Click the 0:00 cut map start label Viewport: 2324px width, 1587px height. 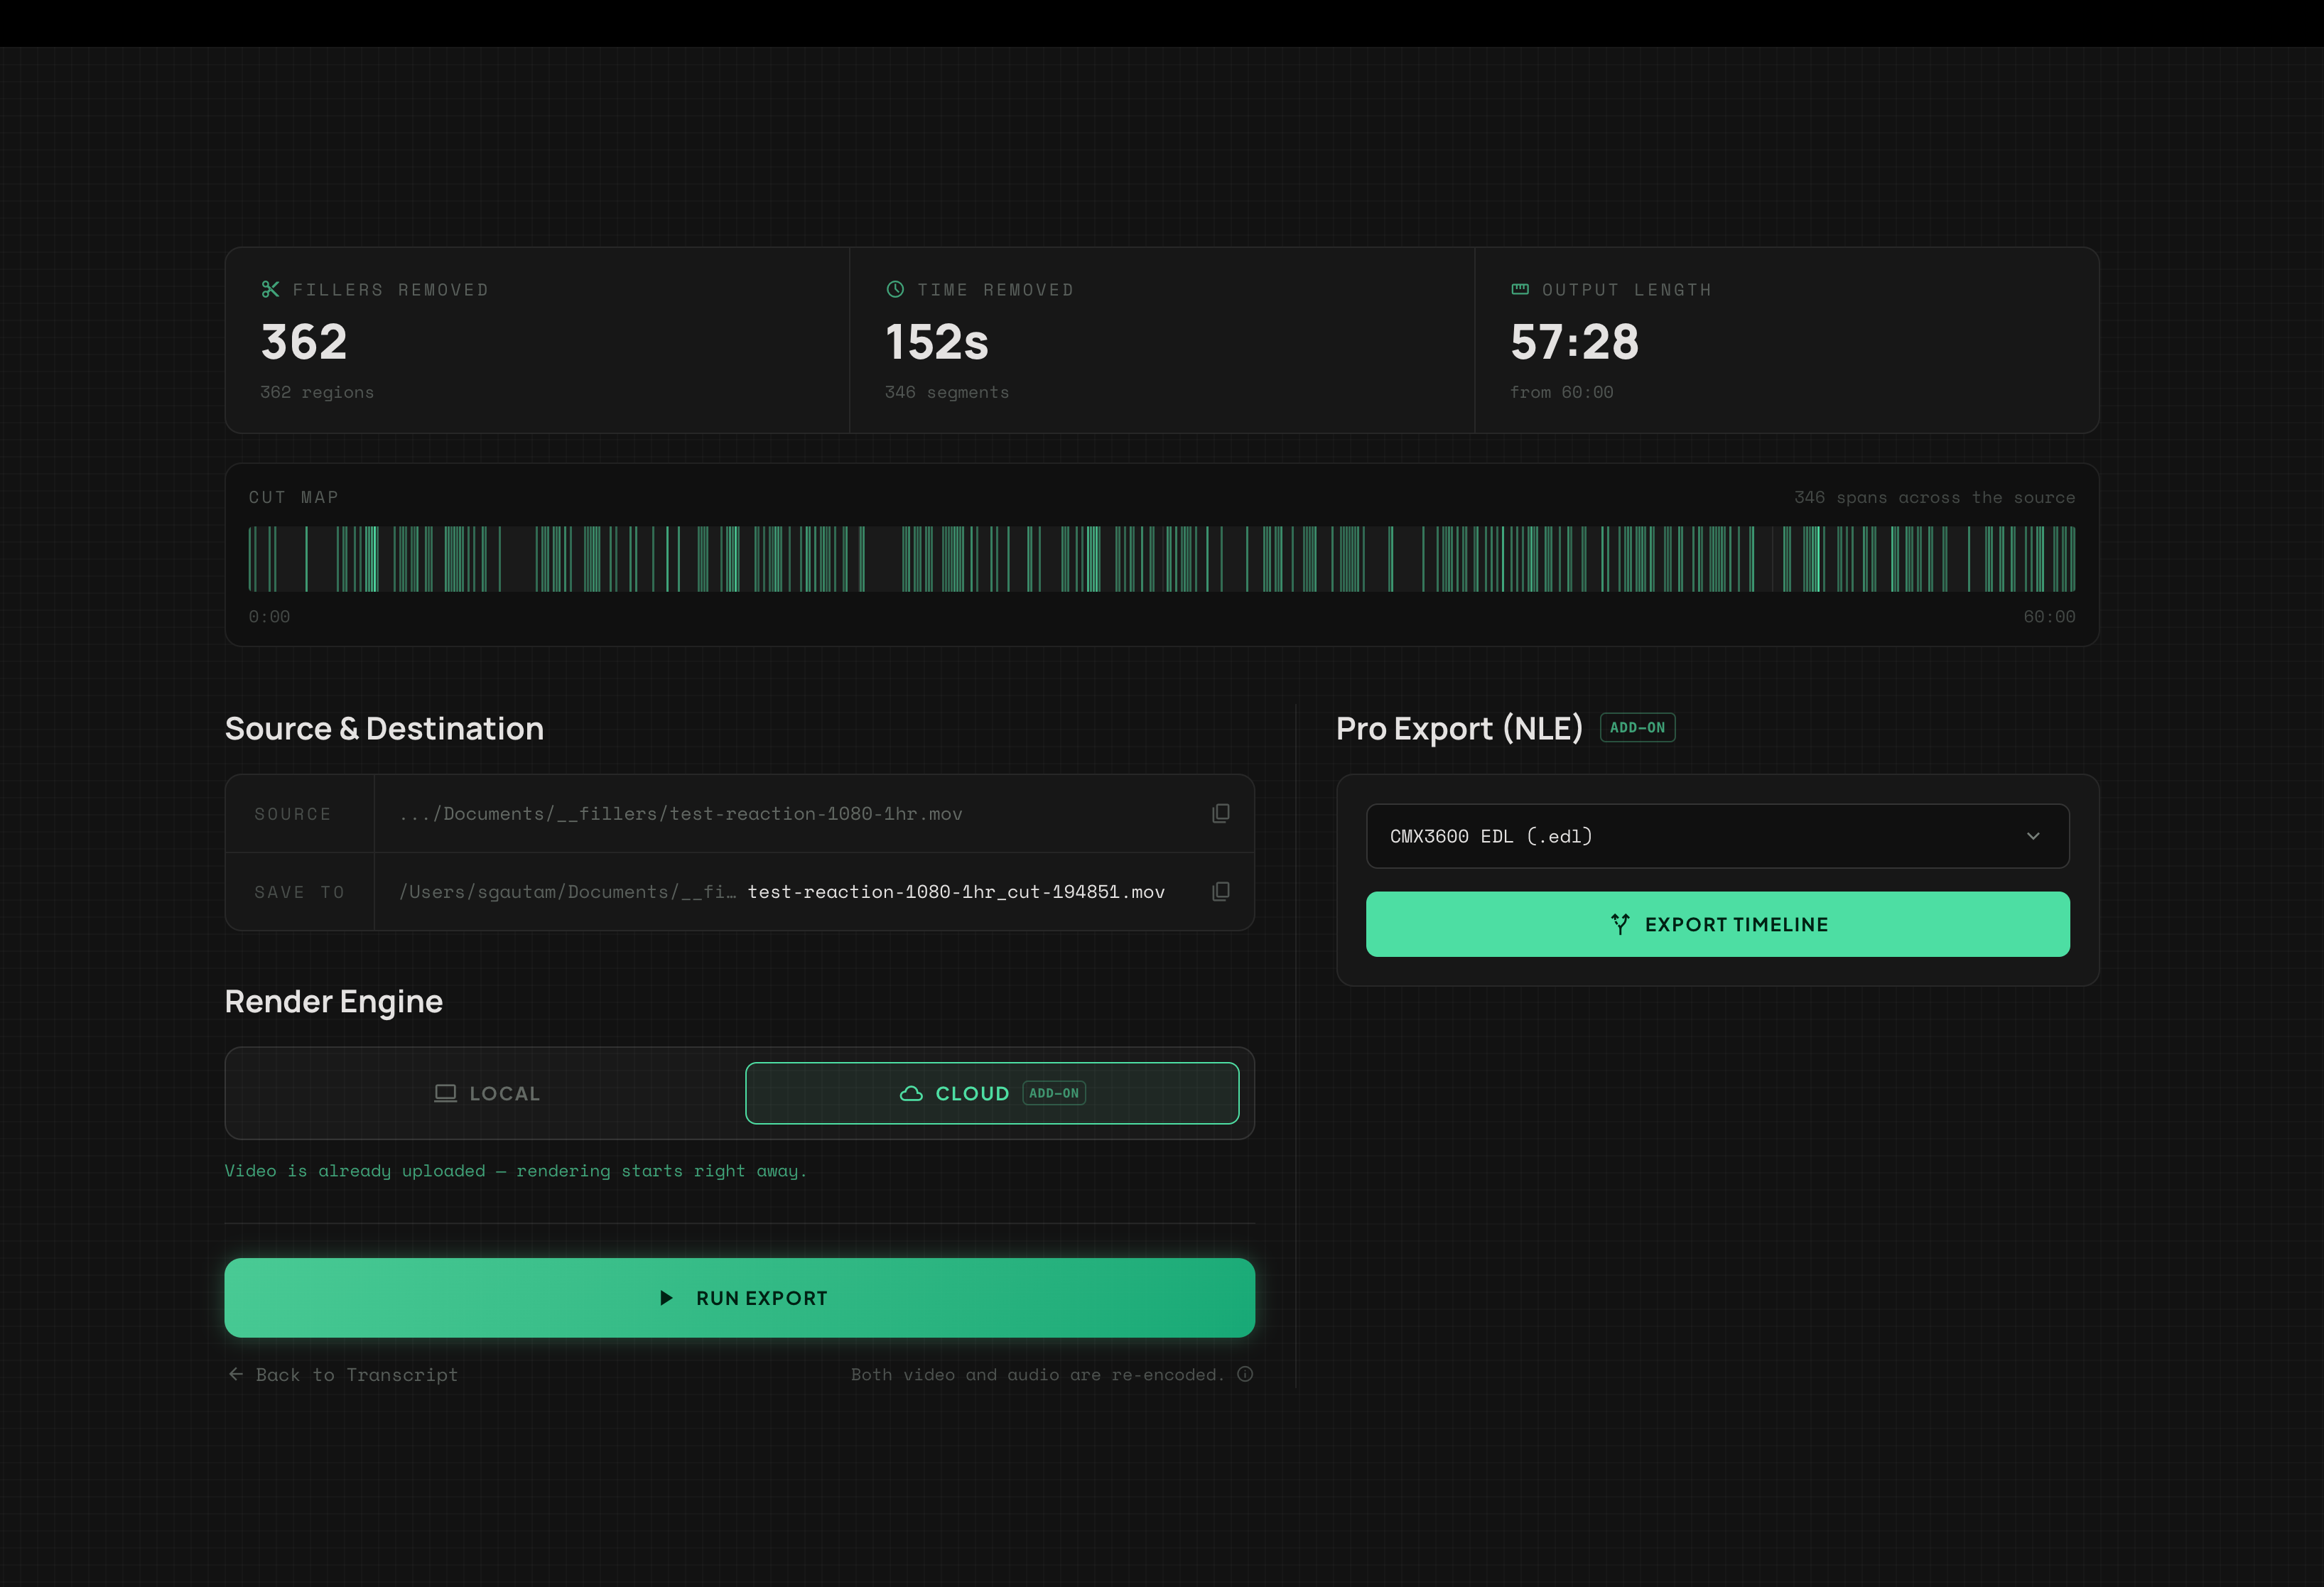coord(269,616)
